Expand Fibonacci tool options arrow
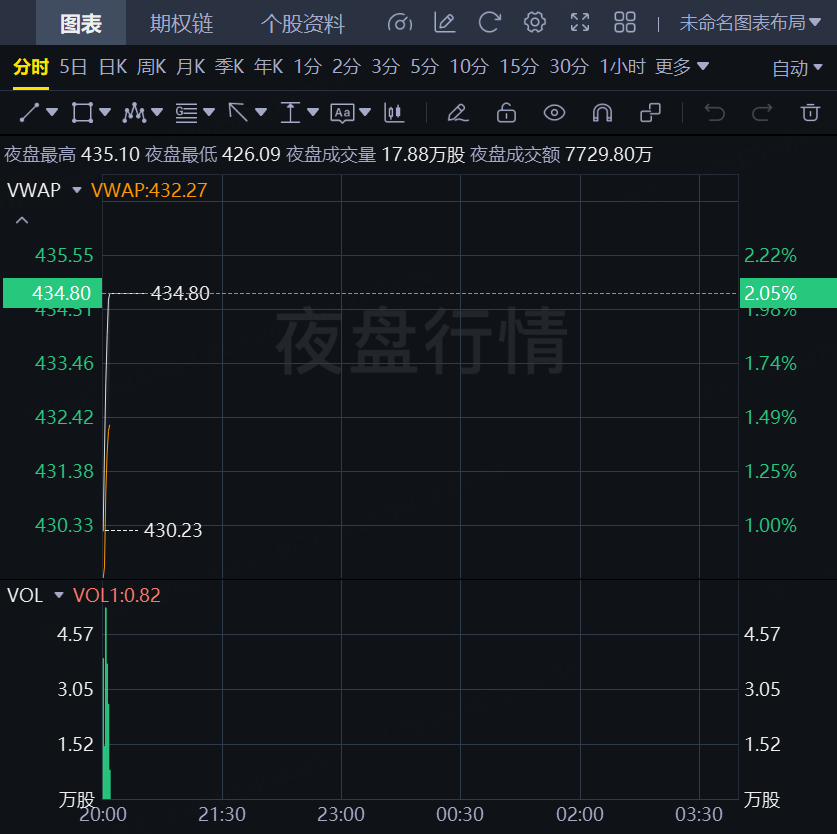This screenshot has height=834, width=837. pyautogui.click(x=209, y=113)
